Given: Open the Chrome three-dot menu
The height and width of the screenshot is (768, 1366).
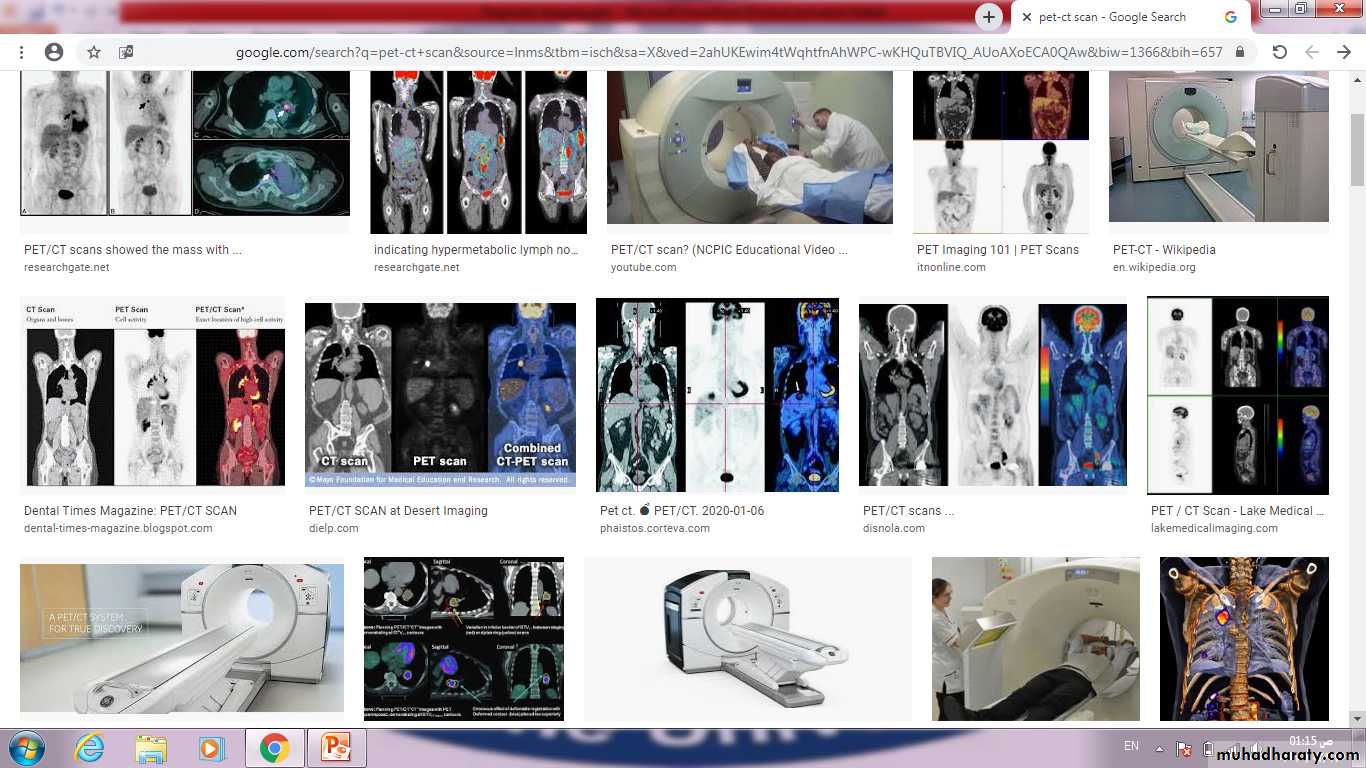Looking at the screenshot, I should pos(21,52).
